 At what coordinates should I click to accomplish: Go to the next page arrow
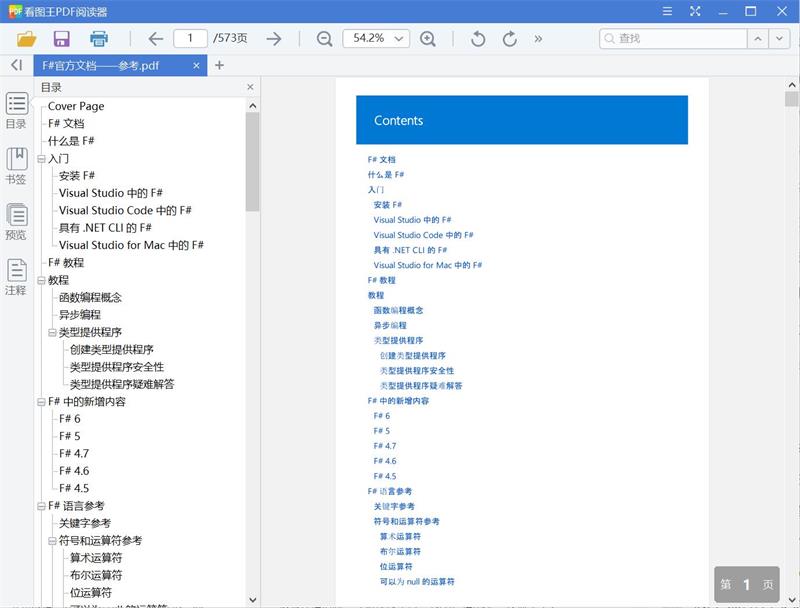tap(274, 38)
